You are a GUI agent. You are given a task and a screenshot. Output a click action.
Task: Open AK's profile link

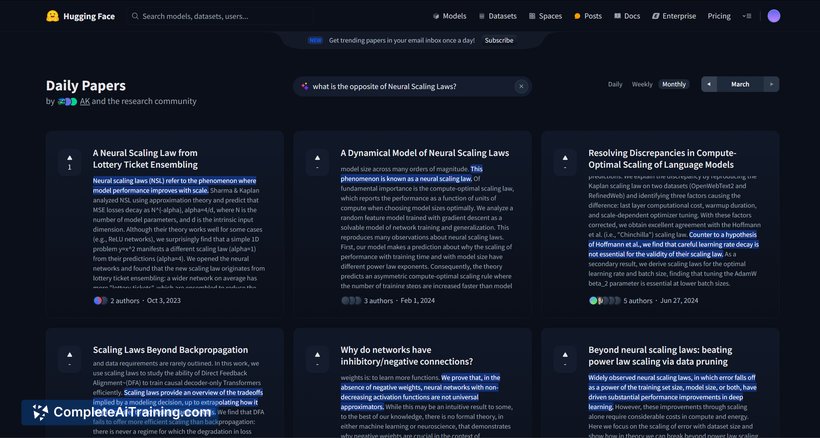pos(85,101)
